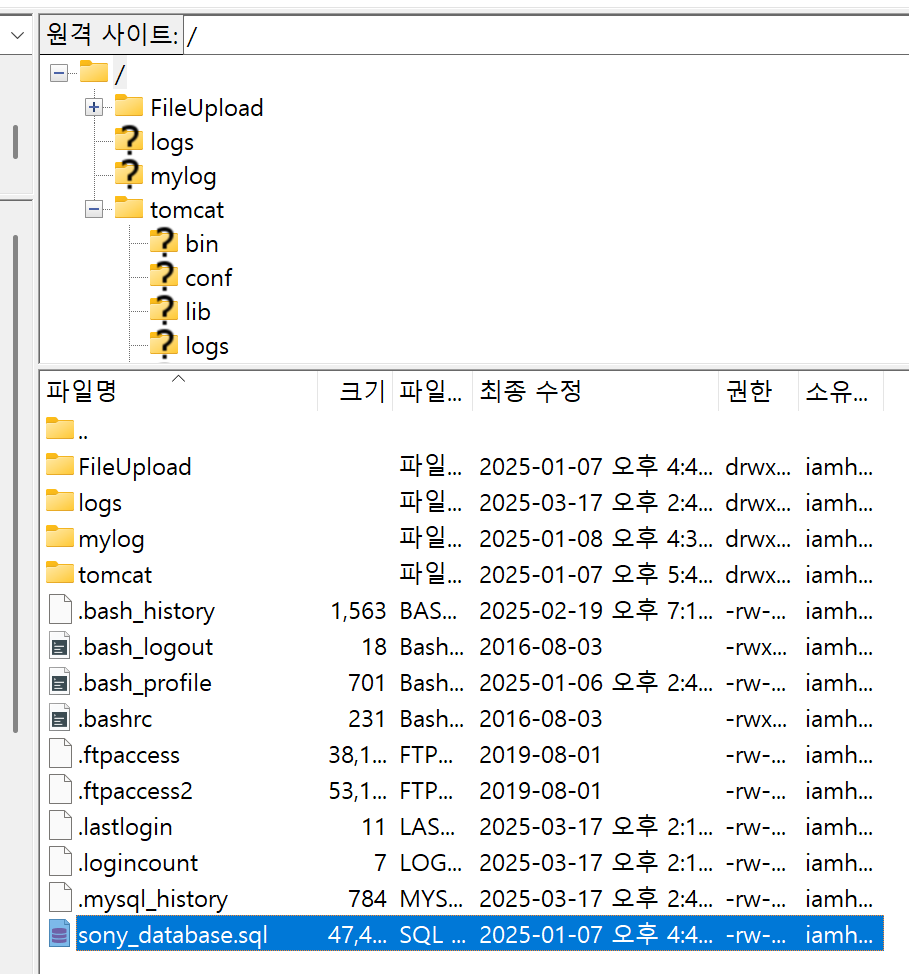Click mylog folder icon in file list
The image size is (909, 974).
tap(60, 537)
